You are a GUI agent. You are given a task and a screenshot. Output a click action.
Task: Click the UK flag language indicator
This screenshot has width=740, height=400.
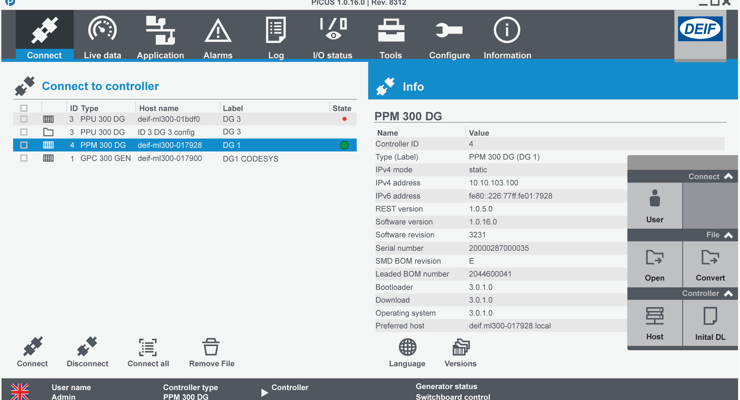click(x=20, y=391)
